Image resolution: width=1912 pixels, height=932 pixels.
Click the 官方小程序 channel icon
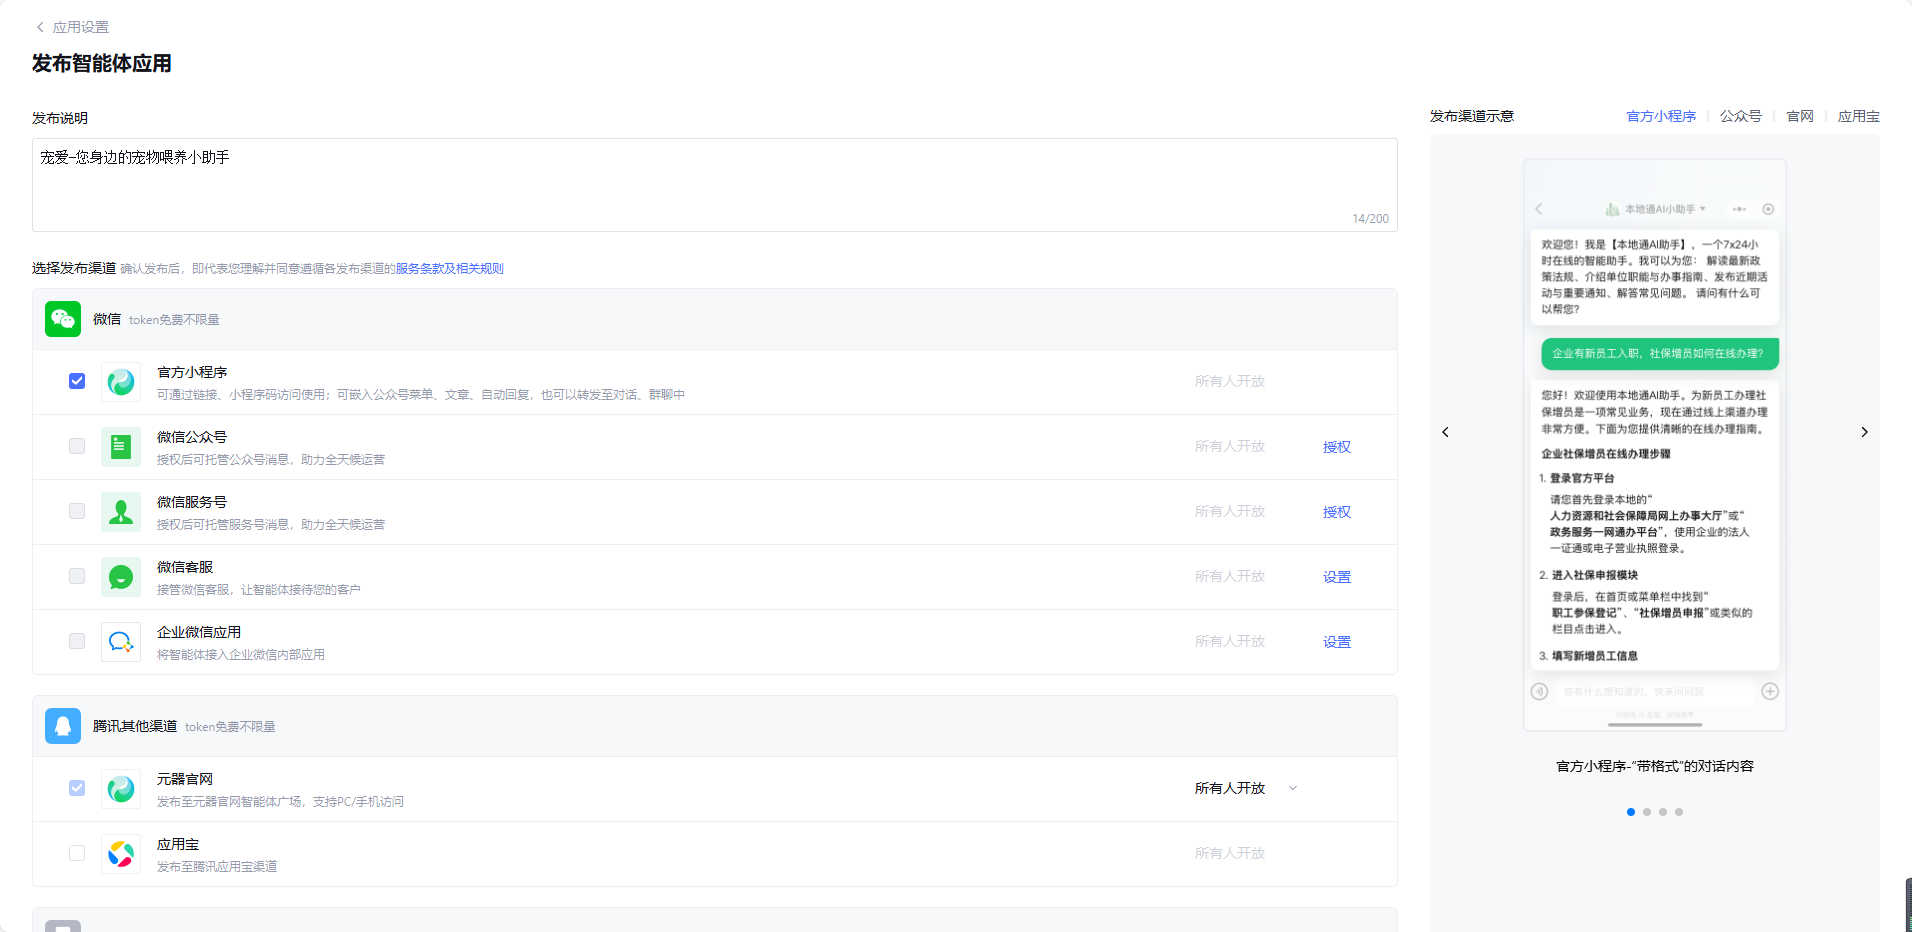coord(121,382)
